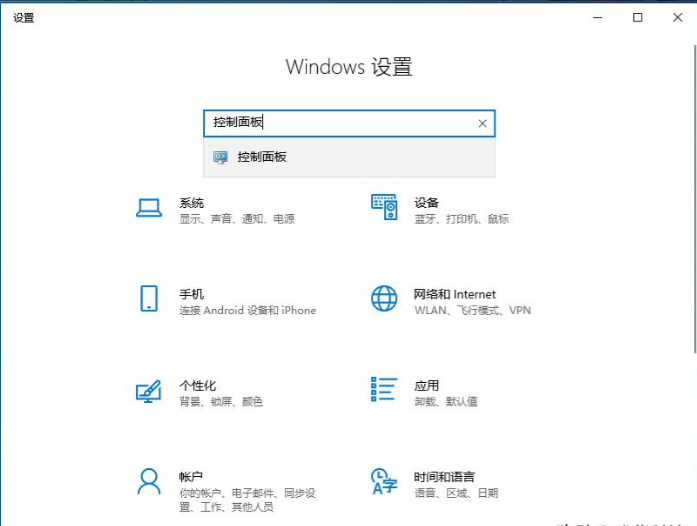Open the 应用 settings category
The height and width of the screenshot is (526, 697).
(426, 385)
